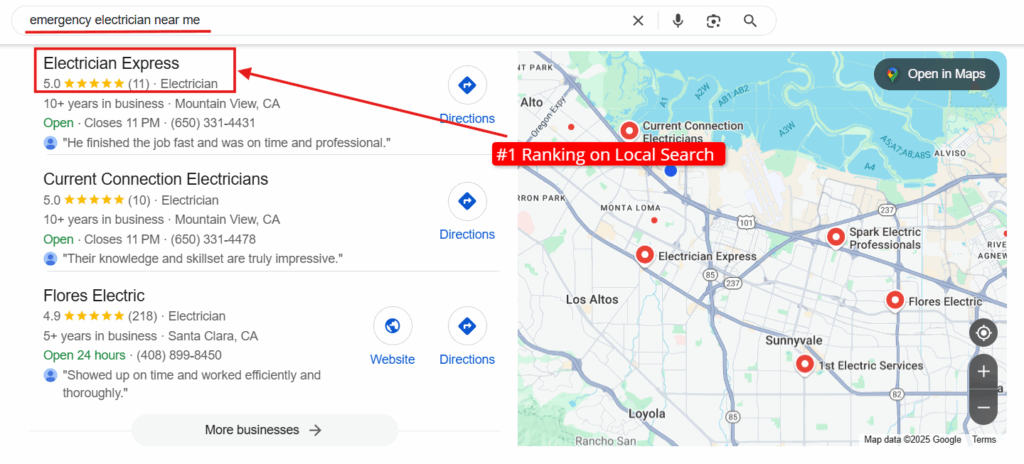1024x464 pixels.
Task: Select the '5+ years in business · Santa Clara, CA' line
Action: (x=150, y=336)
